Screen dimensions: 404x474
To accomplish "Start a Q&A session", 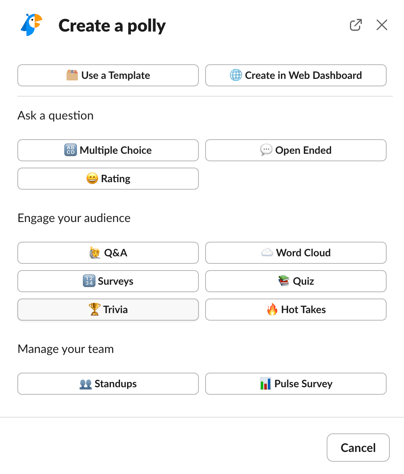I will pyautogui.click(x=108, y=253).
